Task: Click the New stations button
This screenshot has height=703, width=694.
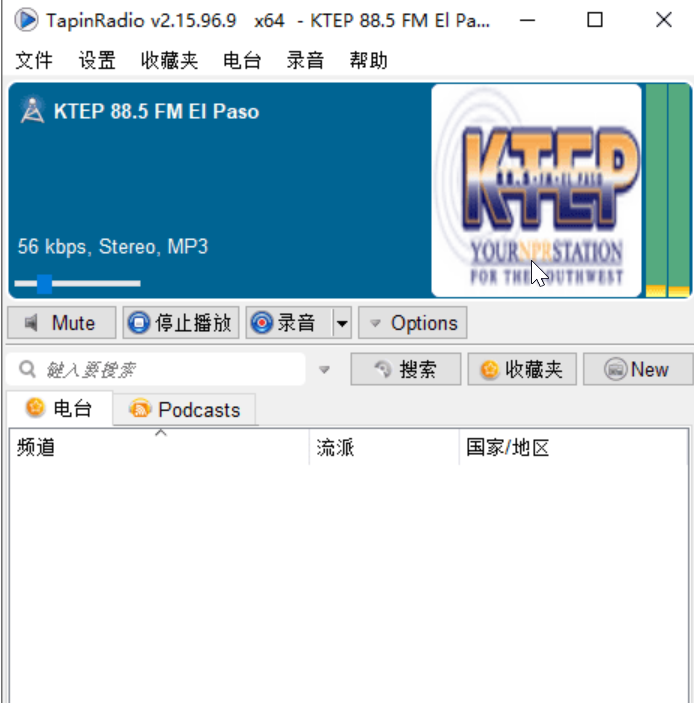Action: (638, 369)
